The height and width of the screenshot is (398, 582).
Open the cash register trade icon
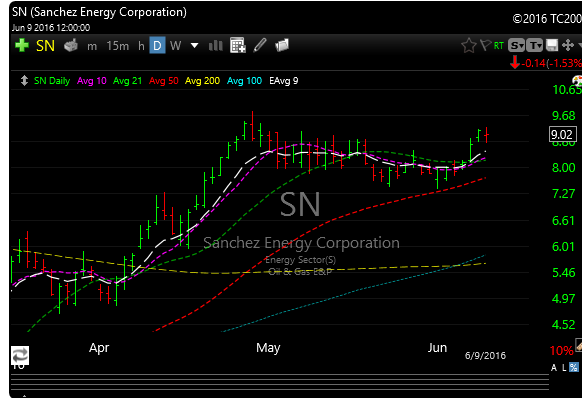click(x=71, y=45)
